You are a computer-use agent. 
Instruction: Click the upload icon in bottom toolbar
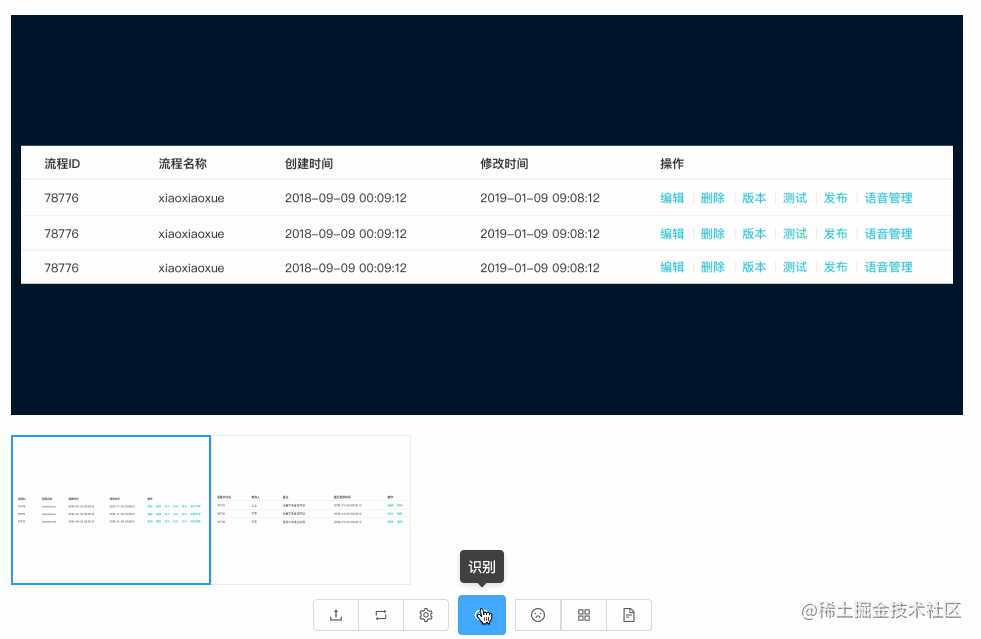[336, 615]
